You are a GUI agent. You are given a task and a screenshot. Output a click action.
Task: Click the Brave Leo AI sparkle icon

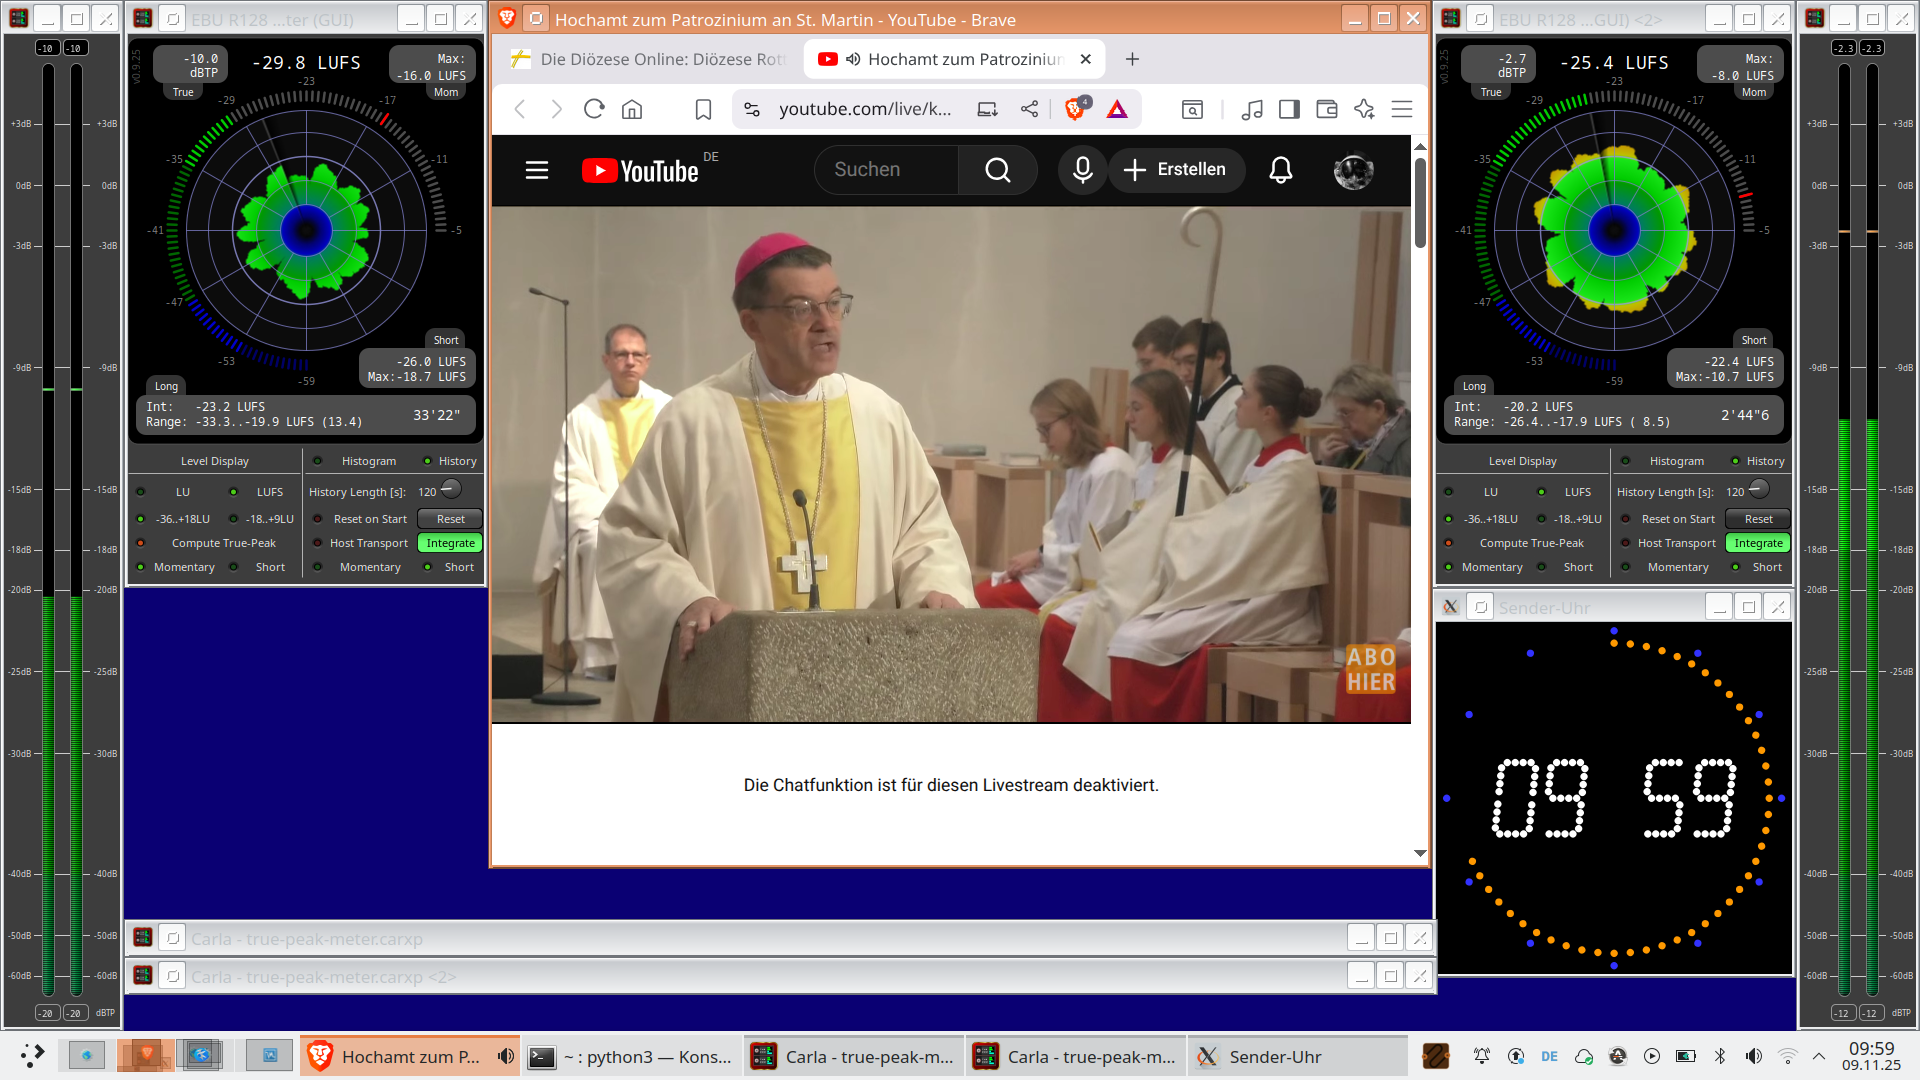click(1364, 109)
